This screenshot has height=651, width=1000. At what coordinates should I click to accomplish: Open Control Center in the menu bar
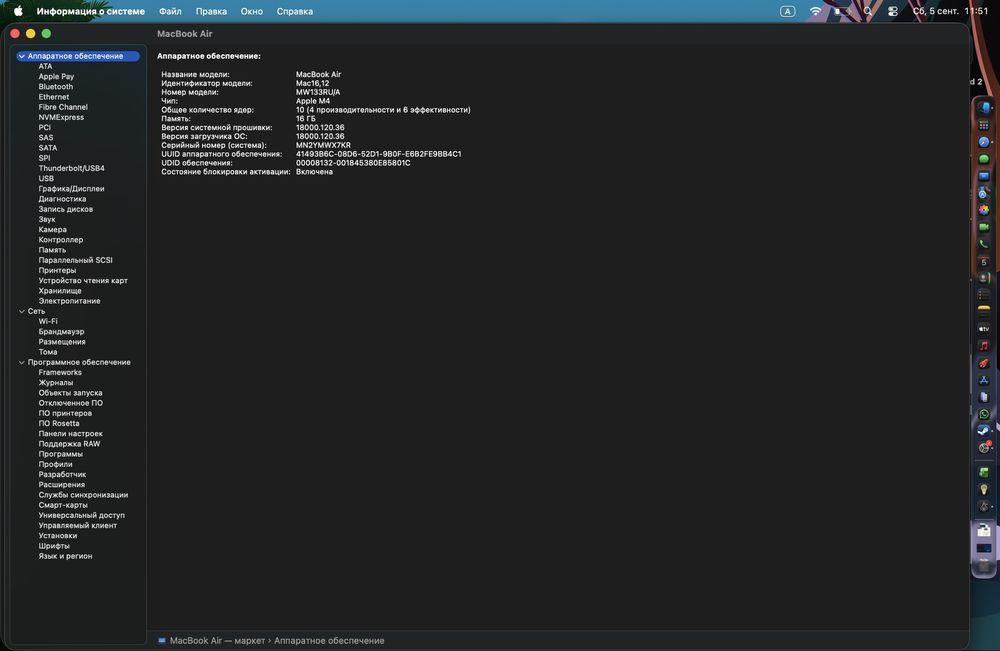(893, 11)
